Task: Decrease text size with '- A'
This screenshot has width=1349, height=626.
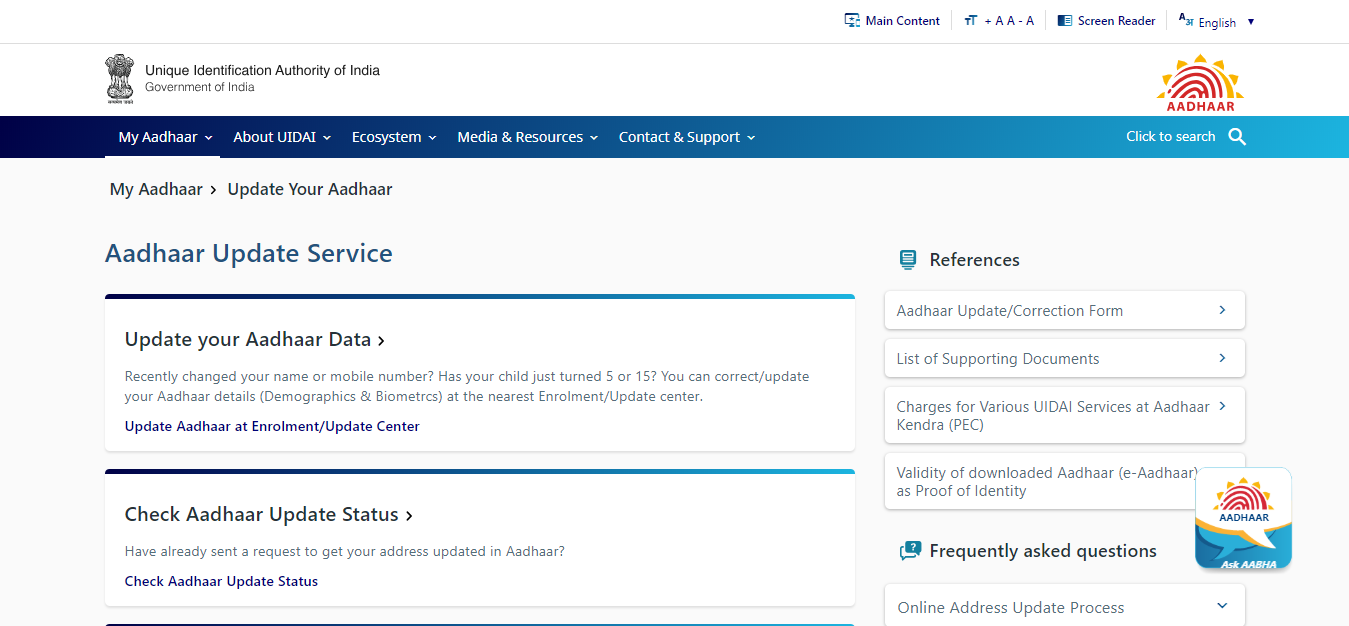Action: tap(1026, 21)
